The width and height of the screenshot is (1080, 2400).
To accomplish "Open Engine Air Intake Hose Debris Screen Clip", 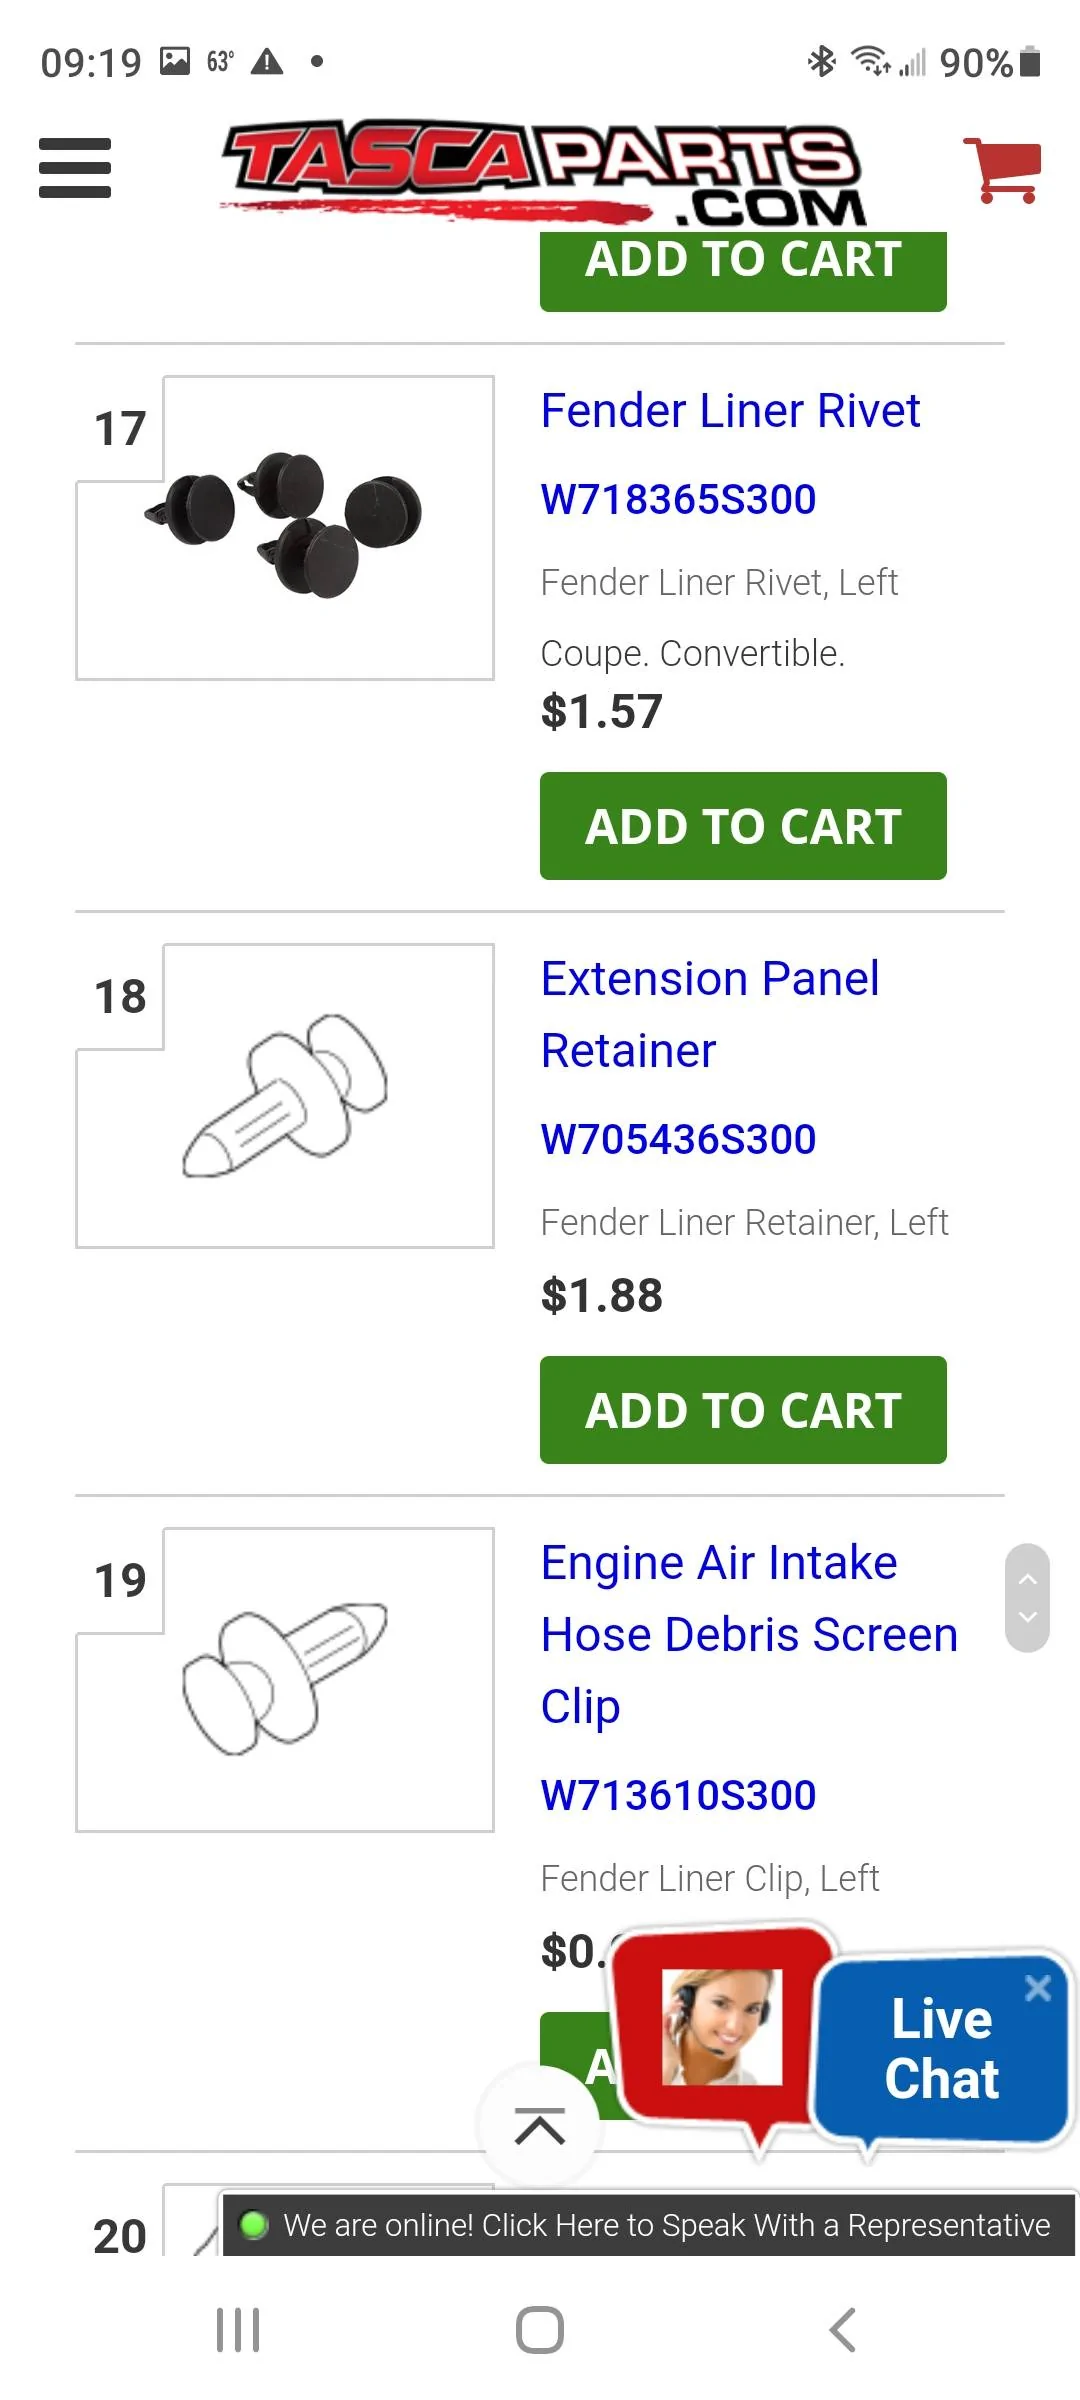I will click(749, 1634).
